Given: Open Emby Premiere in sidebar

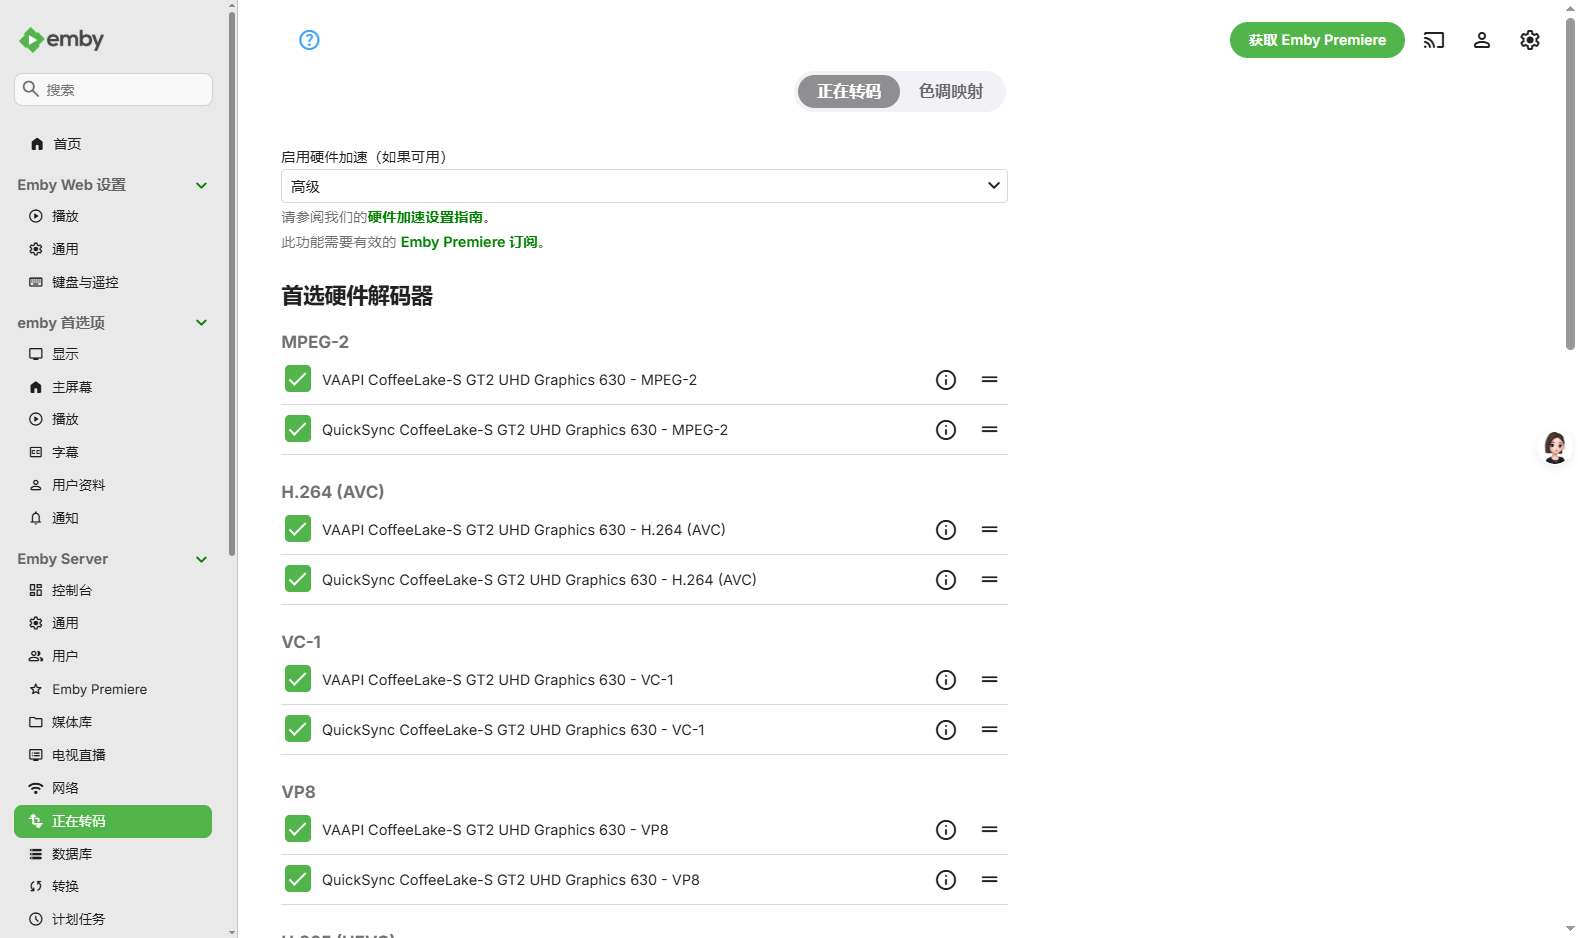Looking at the screenshot, I should point(113,689).
